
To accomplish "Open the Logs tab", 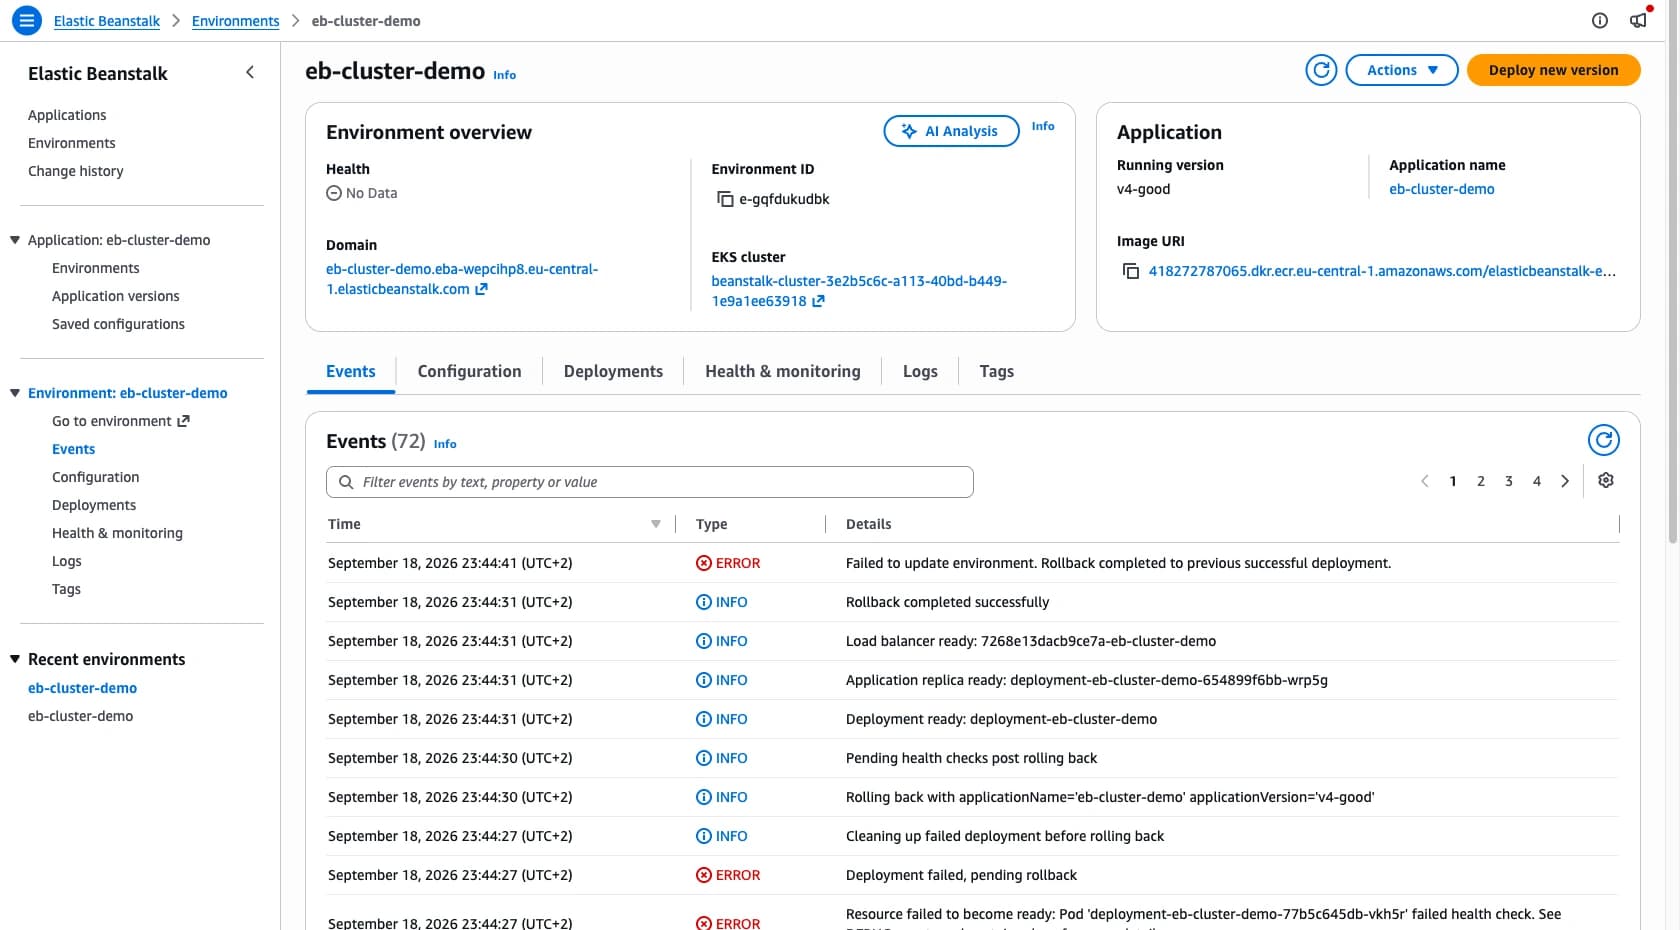I will 920,371.
